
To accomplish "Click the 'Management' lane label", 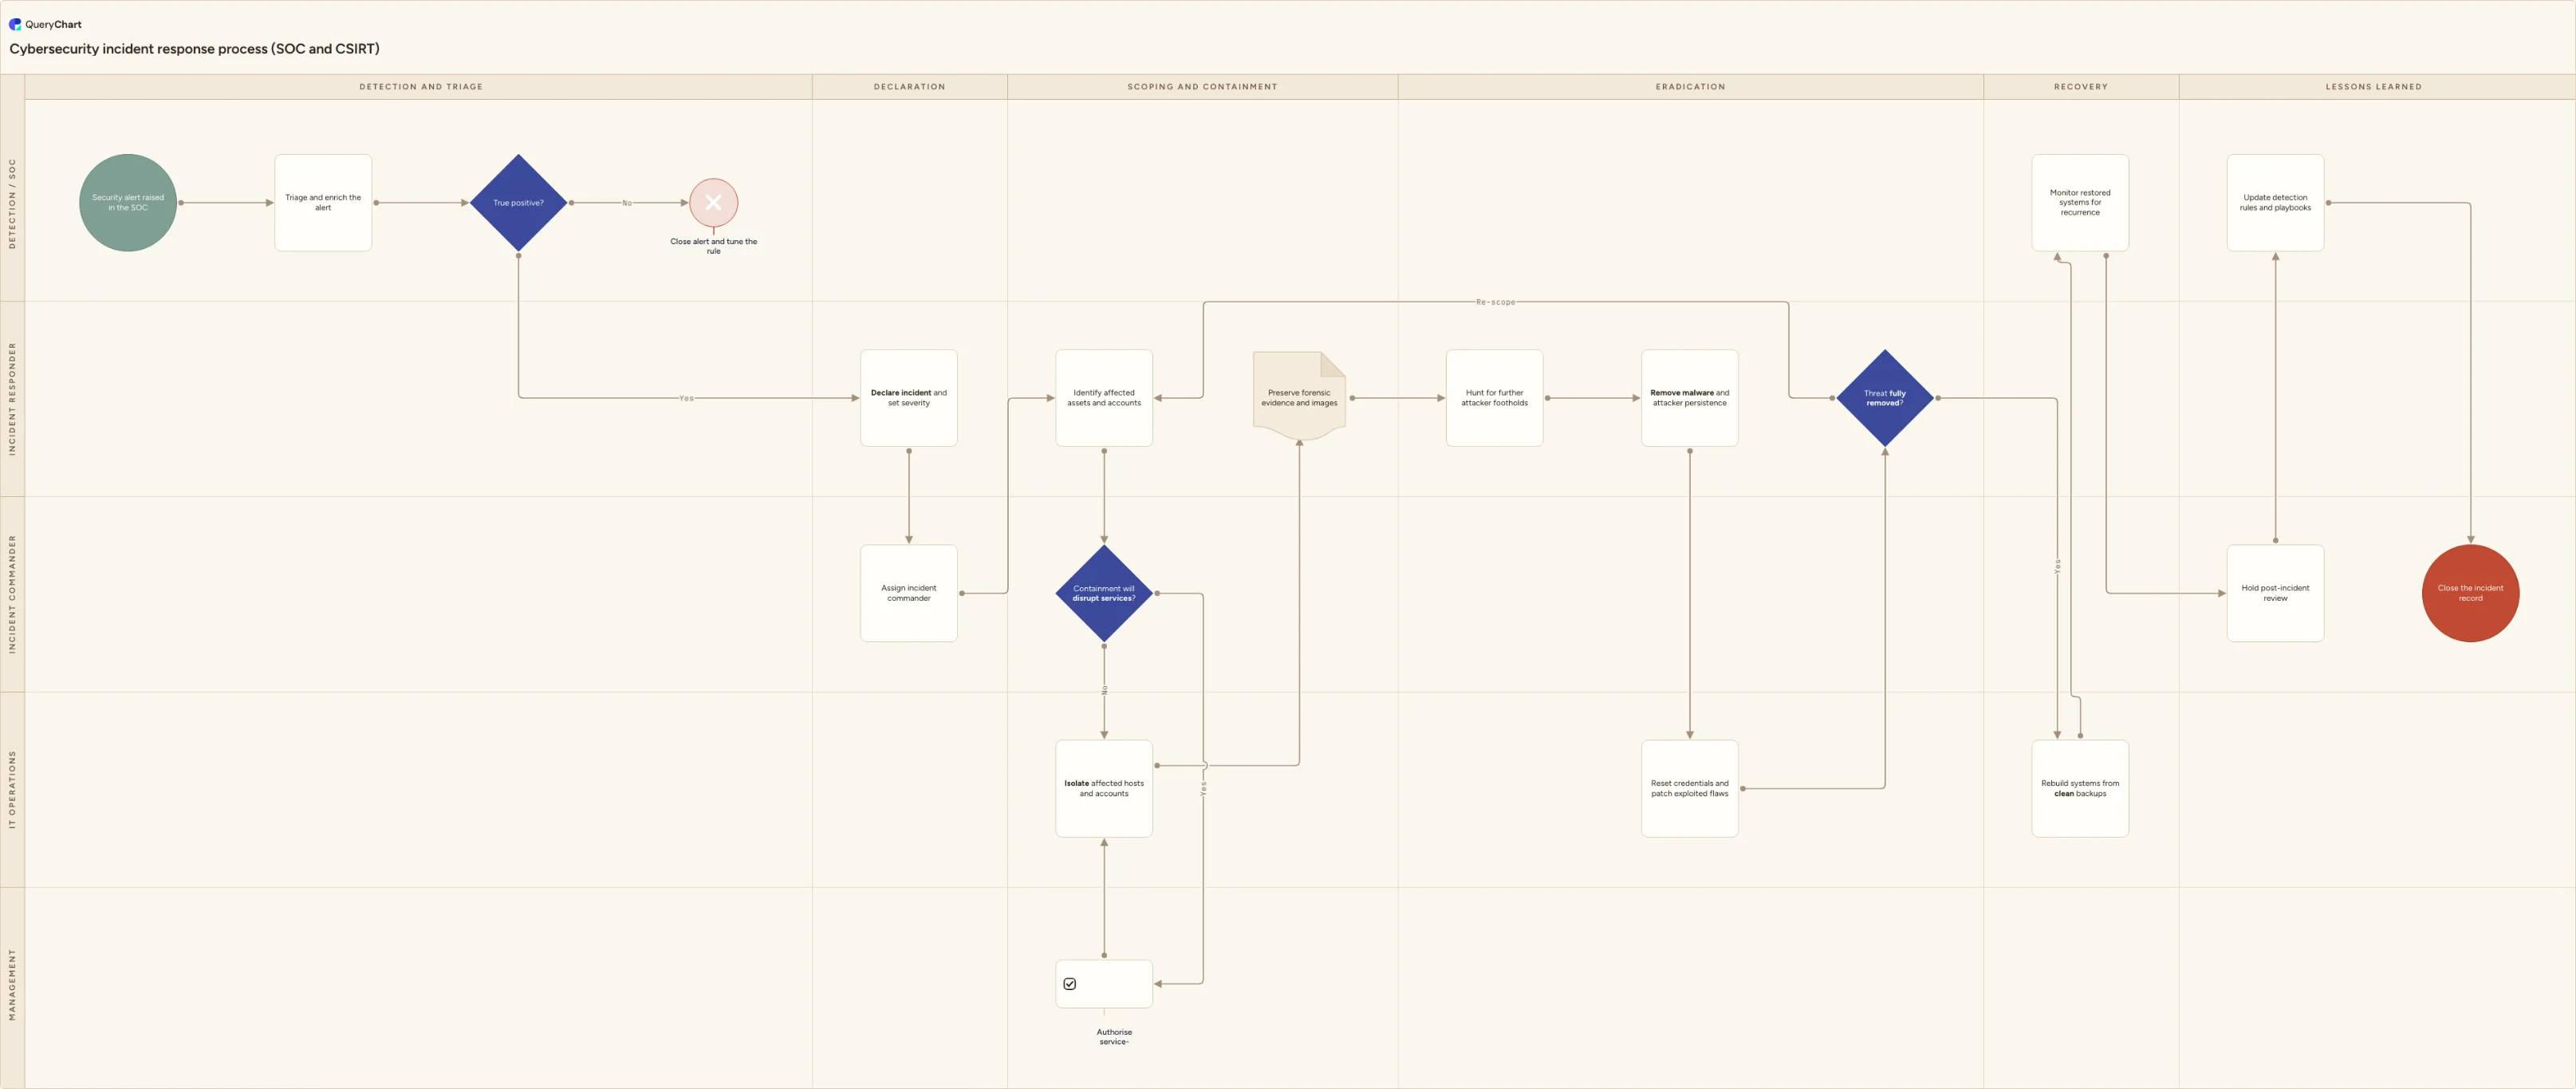I will [x=12, y=985].
